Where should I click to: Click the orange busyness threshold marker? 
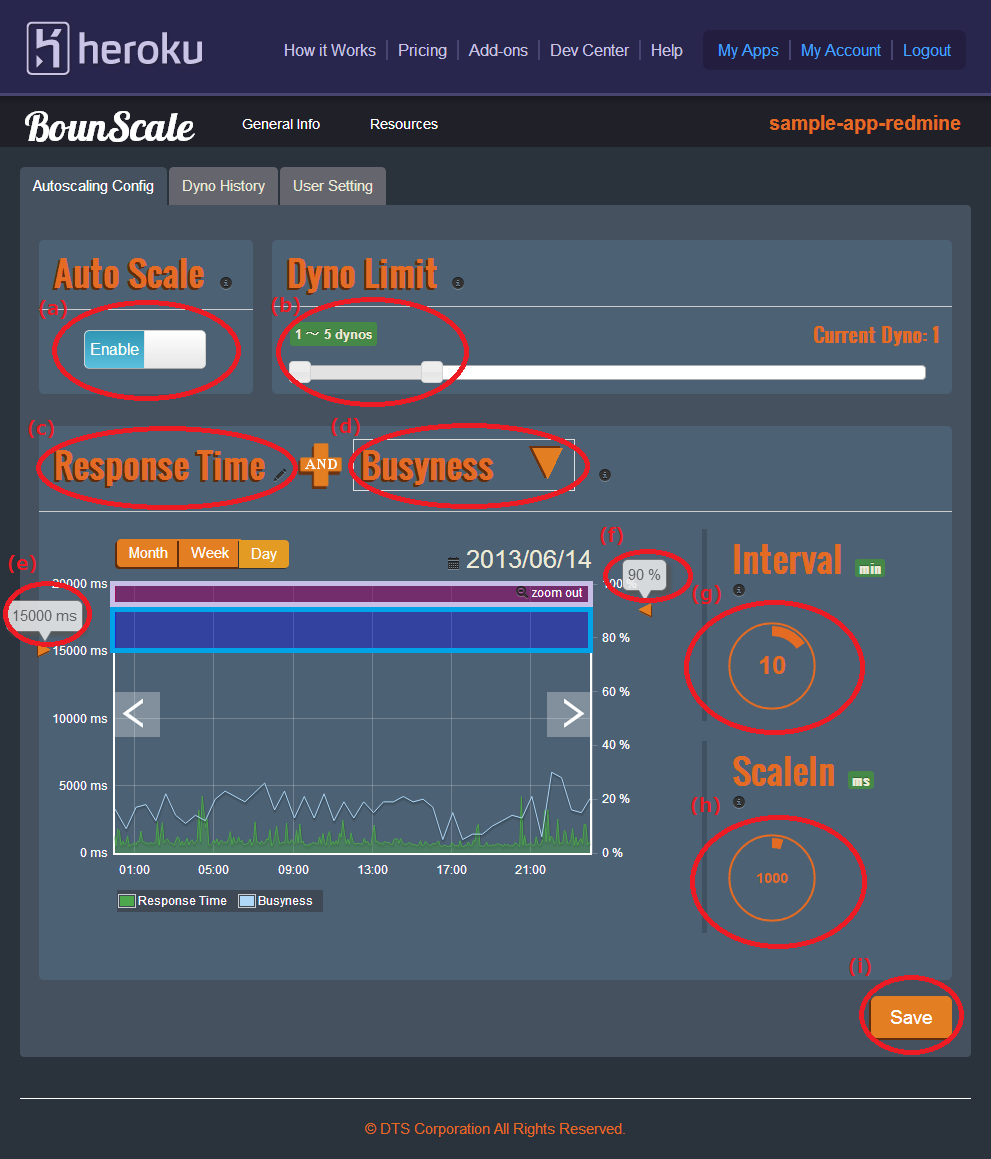645,610
